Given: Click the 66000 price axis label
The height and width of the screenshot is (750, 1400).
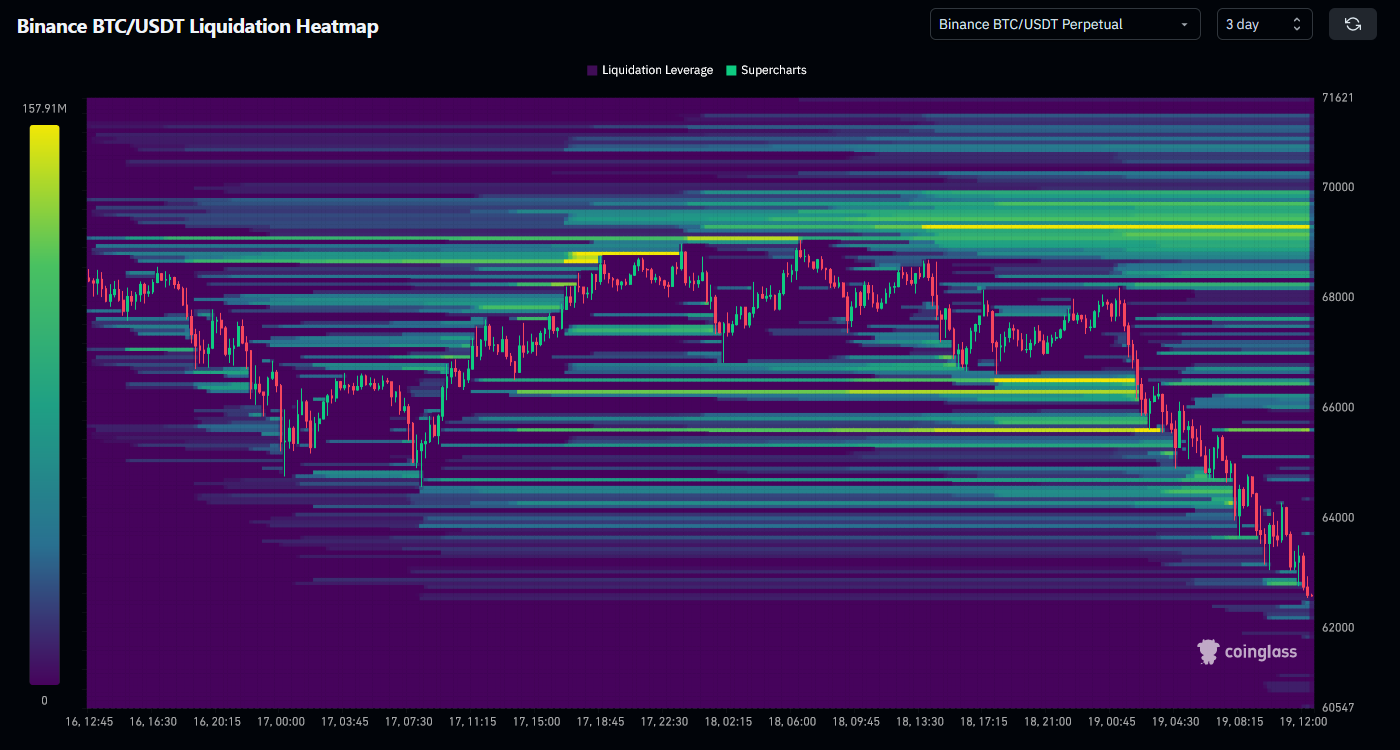Looking at the screenshot, I should click(1337, 407).
